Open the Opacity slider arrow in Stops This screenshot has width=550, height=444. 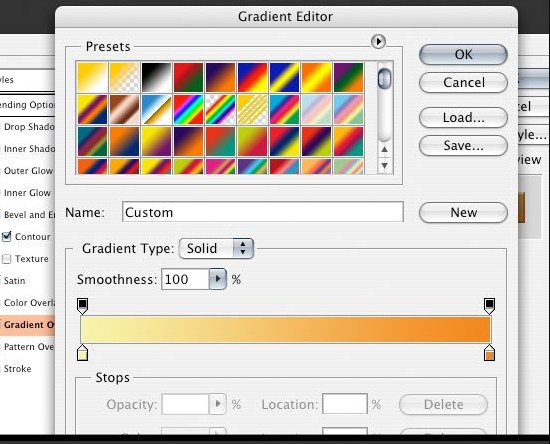point(218,404)
